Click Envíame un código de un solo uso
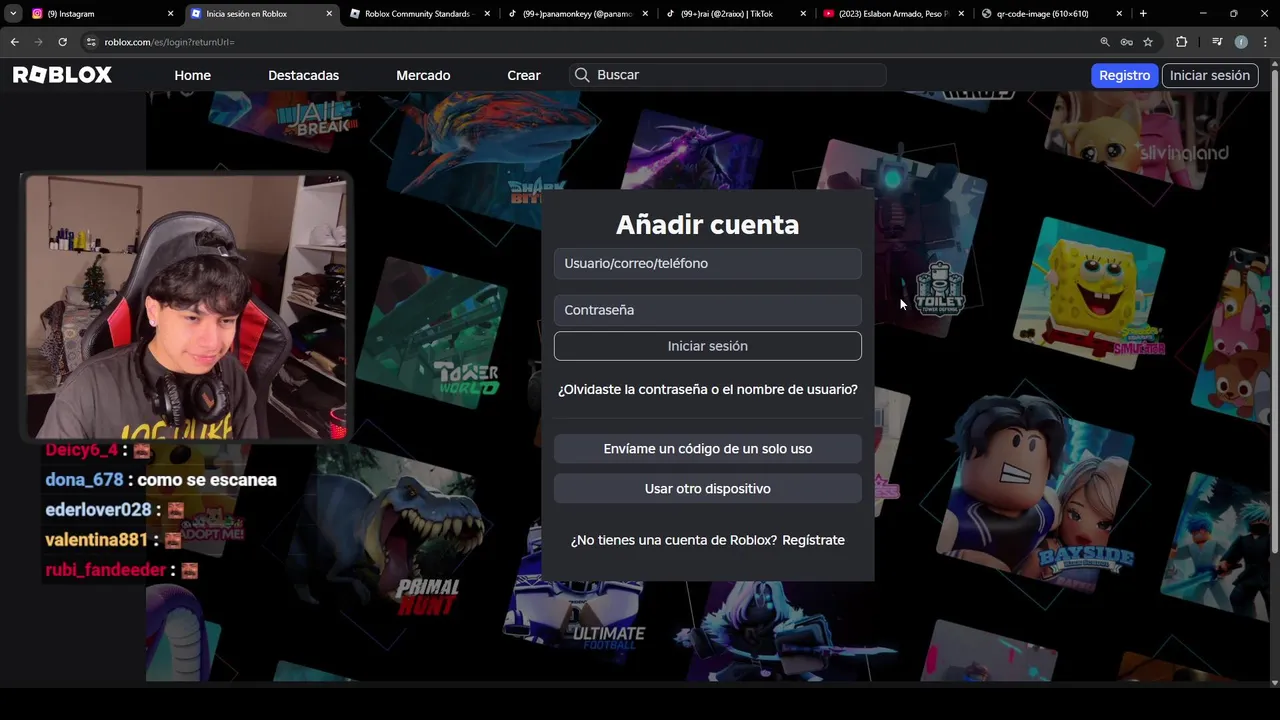The image size is (1280, 720). (707, 449)
